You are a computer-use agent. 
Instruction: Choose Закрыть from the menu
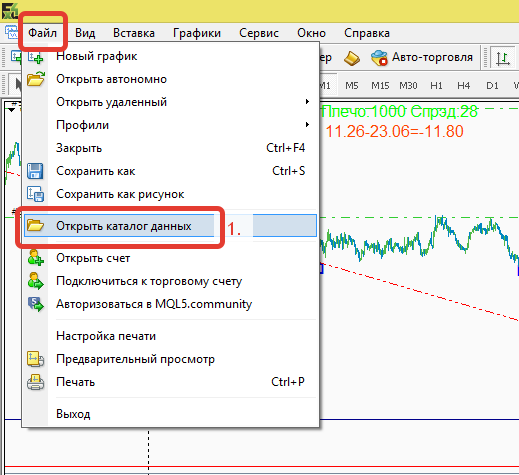170,148
